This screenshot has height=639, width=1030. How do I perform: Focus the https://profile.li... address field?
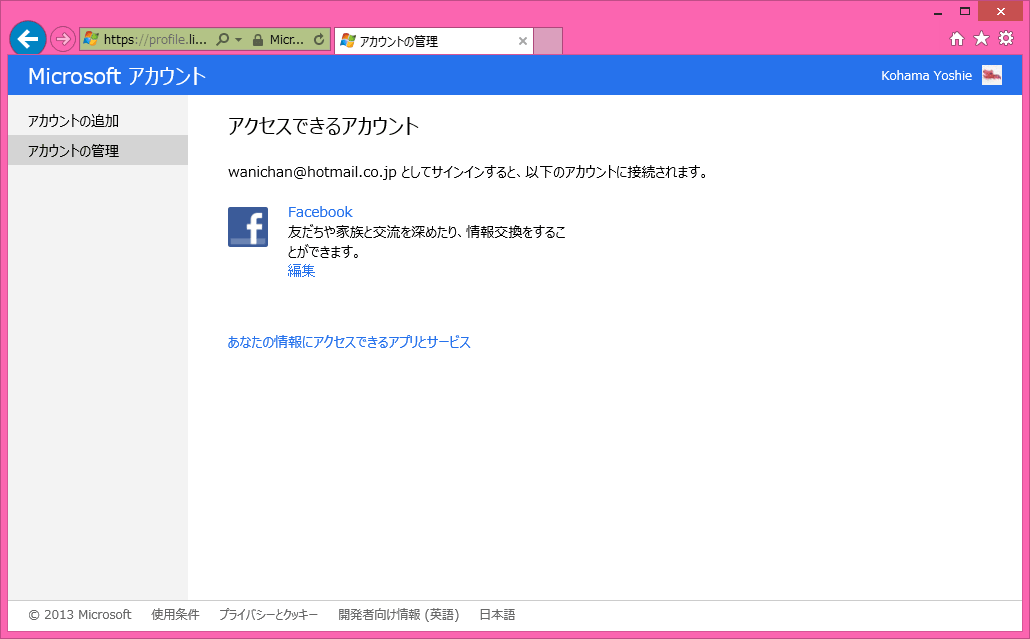(155, 39)
